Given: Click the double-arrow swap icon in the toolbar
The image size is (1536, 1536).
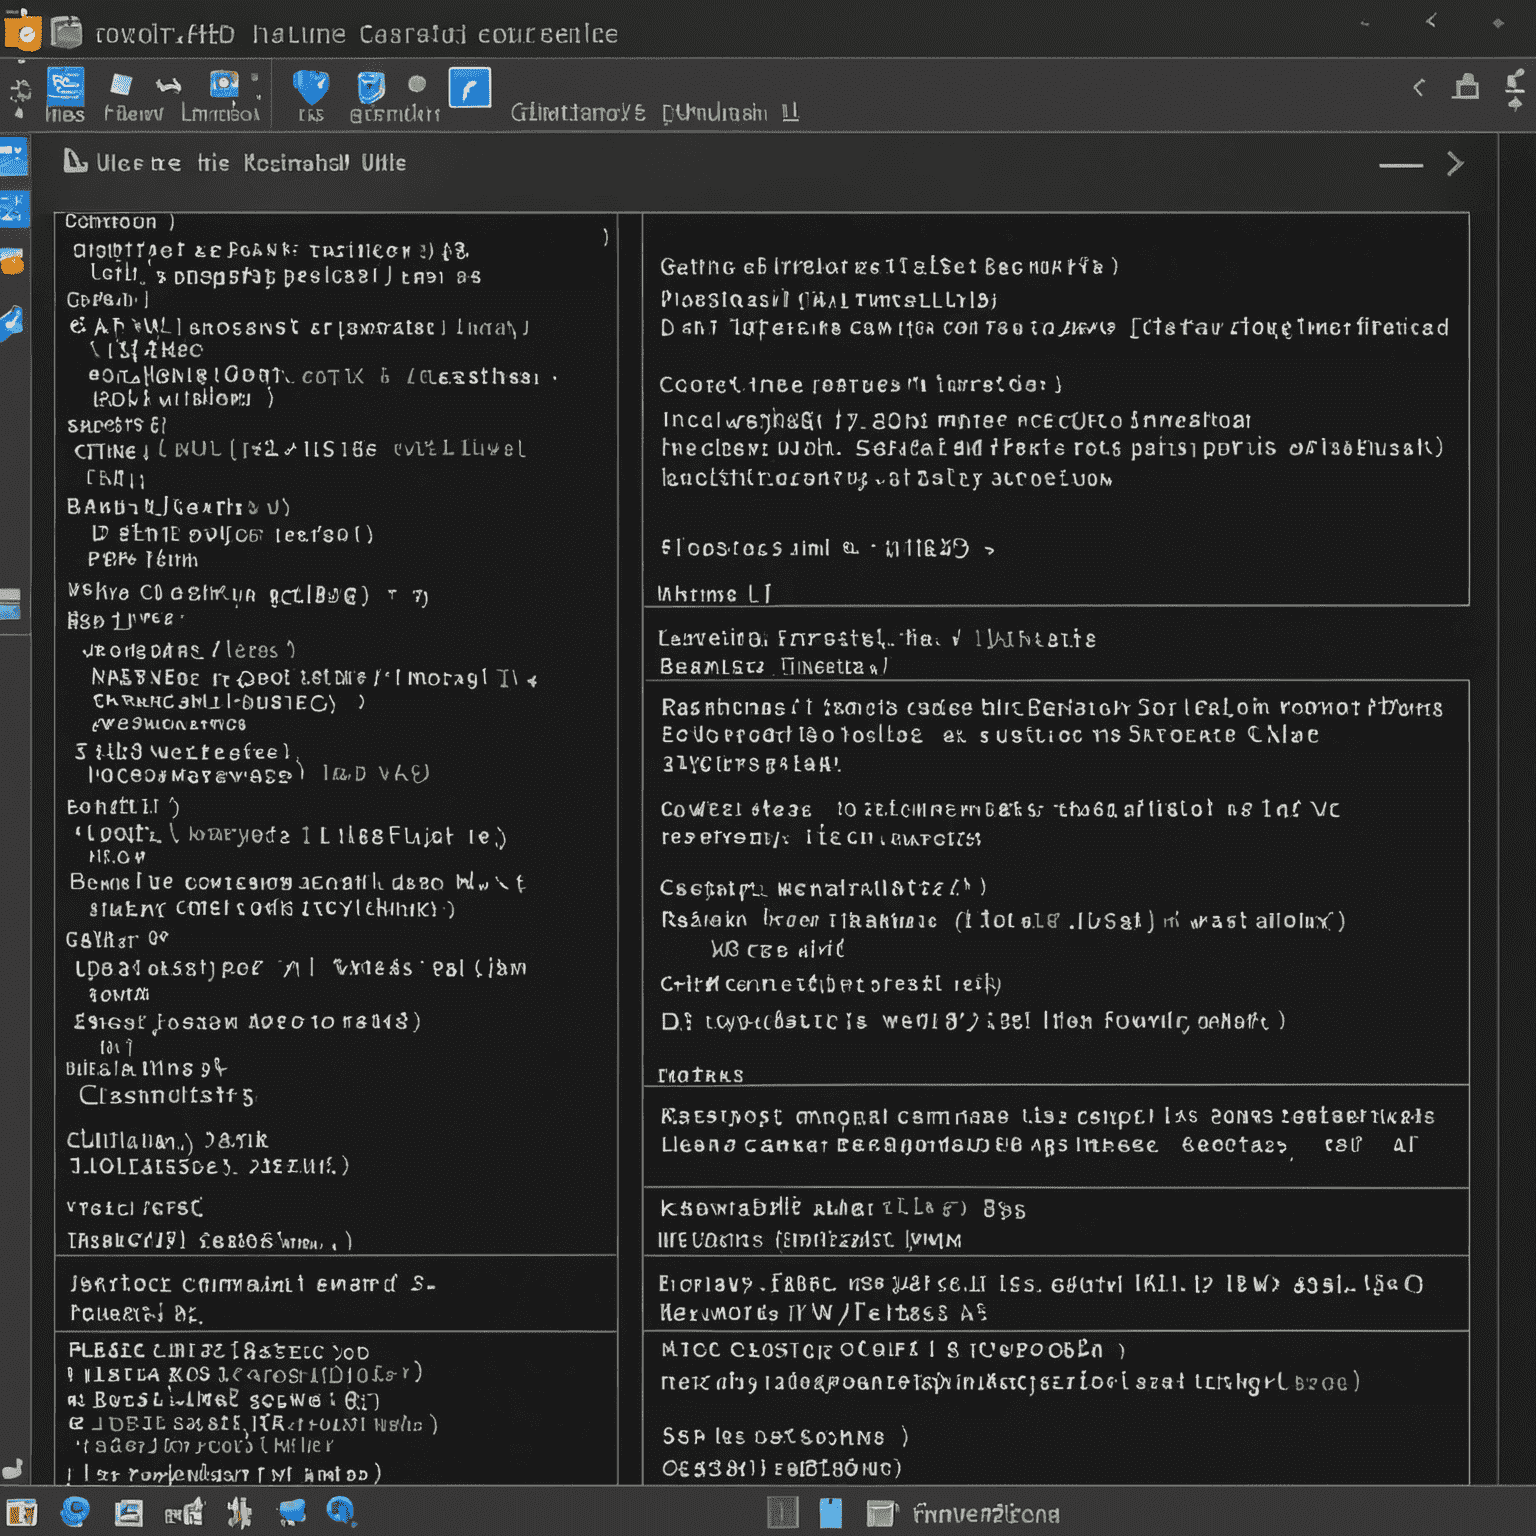Looking at the screenshot, I should pyautogui.click(x=168, y=86).
